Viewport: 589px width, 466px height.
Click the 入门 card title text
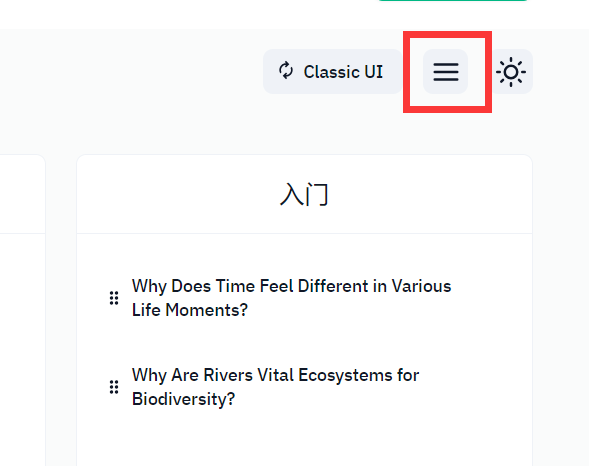coord(304,194)
